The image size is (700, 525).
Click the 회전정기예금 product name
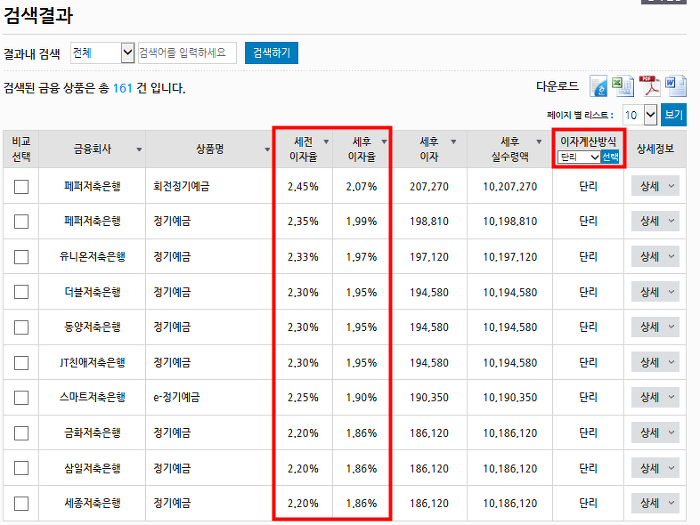[181, 186]
